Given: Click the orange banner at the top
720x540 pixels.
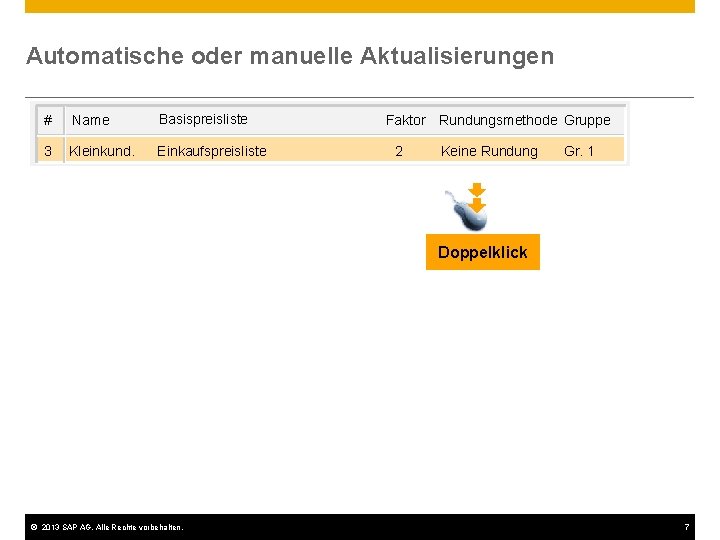Looking at the screenshot, I should (360, 6).
